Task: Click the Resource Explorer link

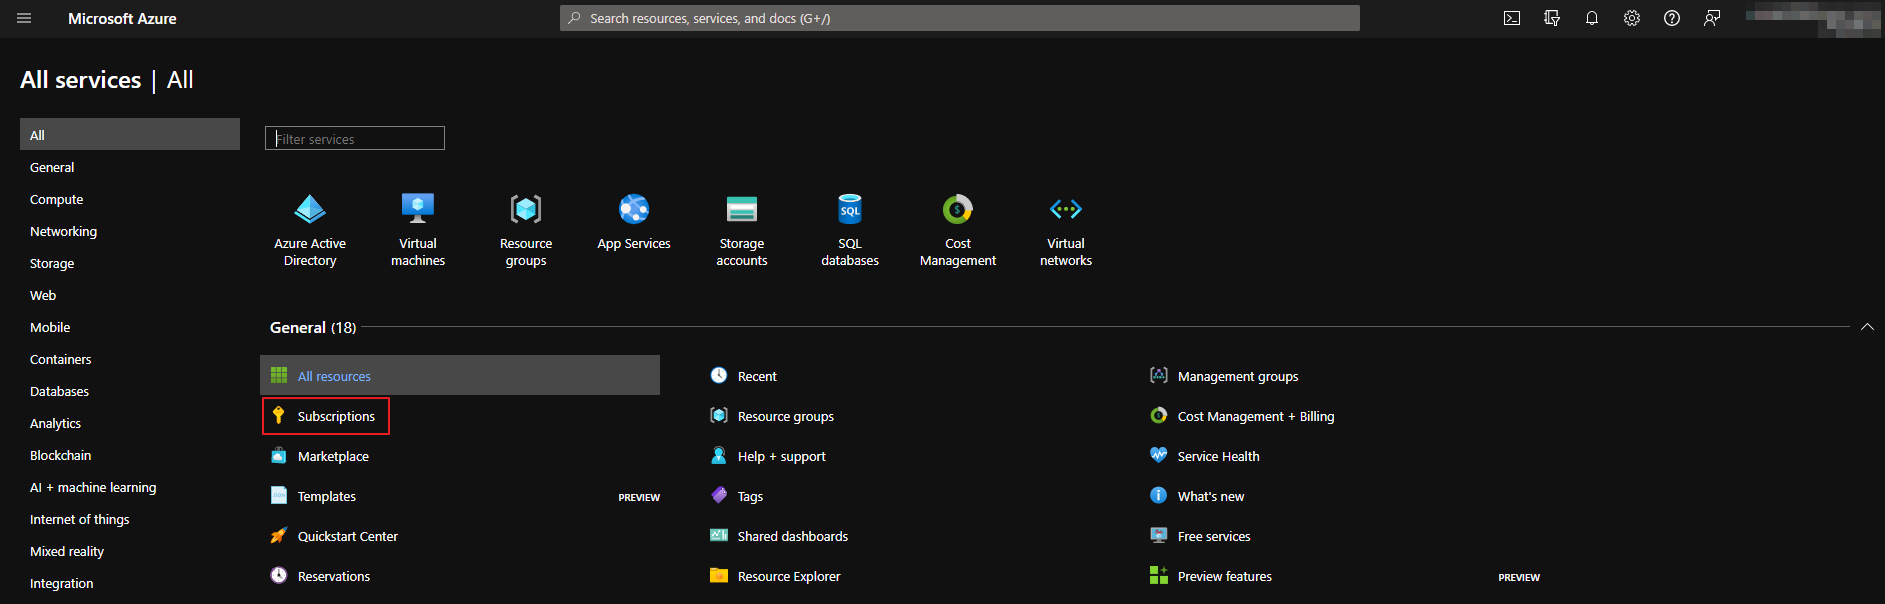Action: 789,576
